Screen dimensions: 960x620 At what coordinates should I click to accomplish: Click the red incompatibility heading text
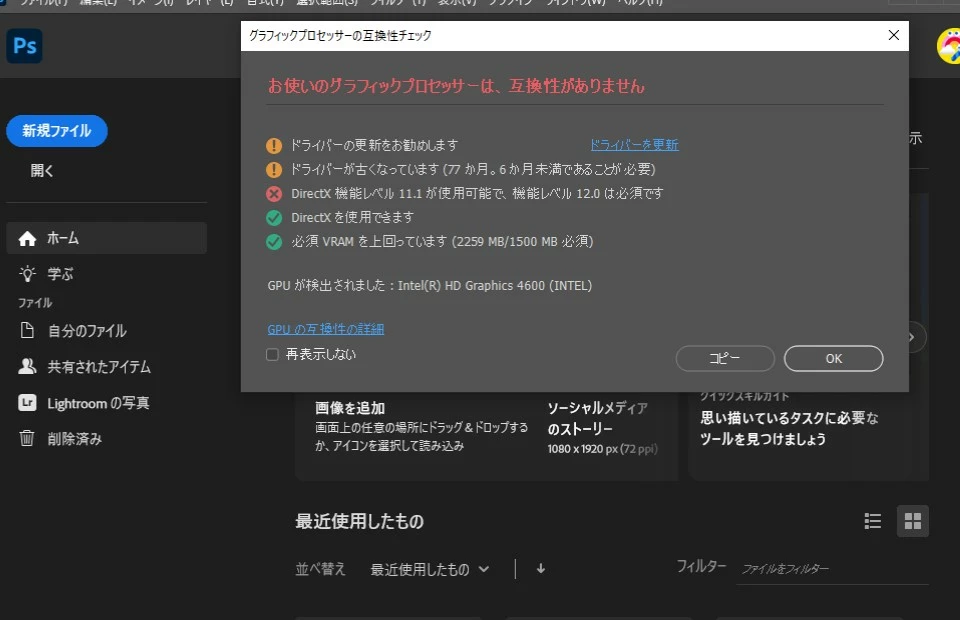456,86
